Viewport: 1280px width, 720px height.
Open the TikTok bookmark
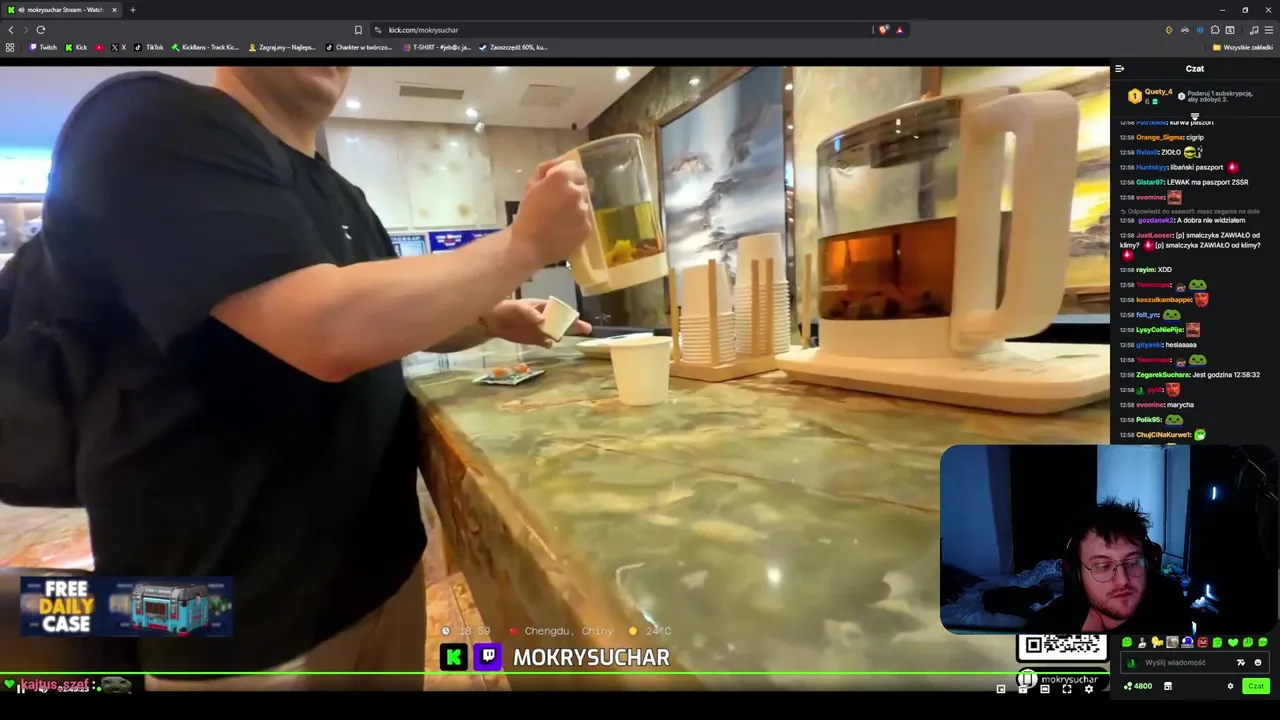150,47
